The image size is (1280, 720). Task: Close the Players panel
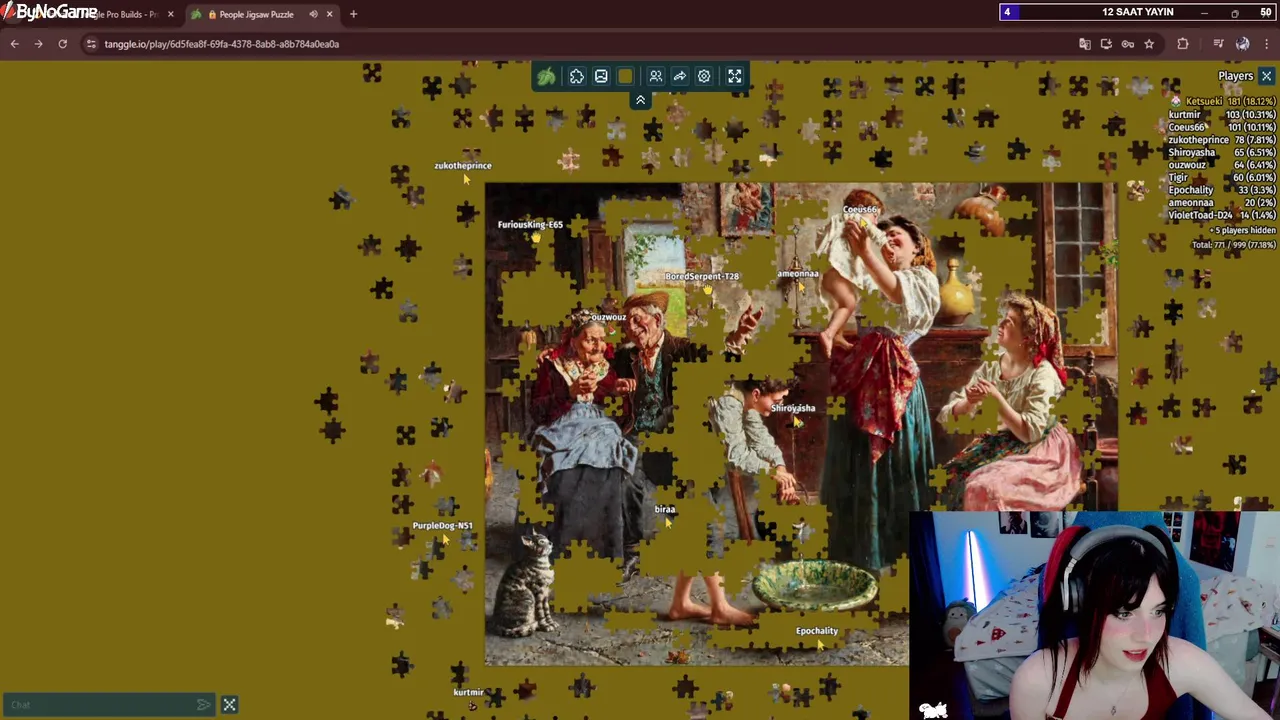pos(1266,76)
